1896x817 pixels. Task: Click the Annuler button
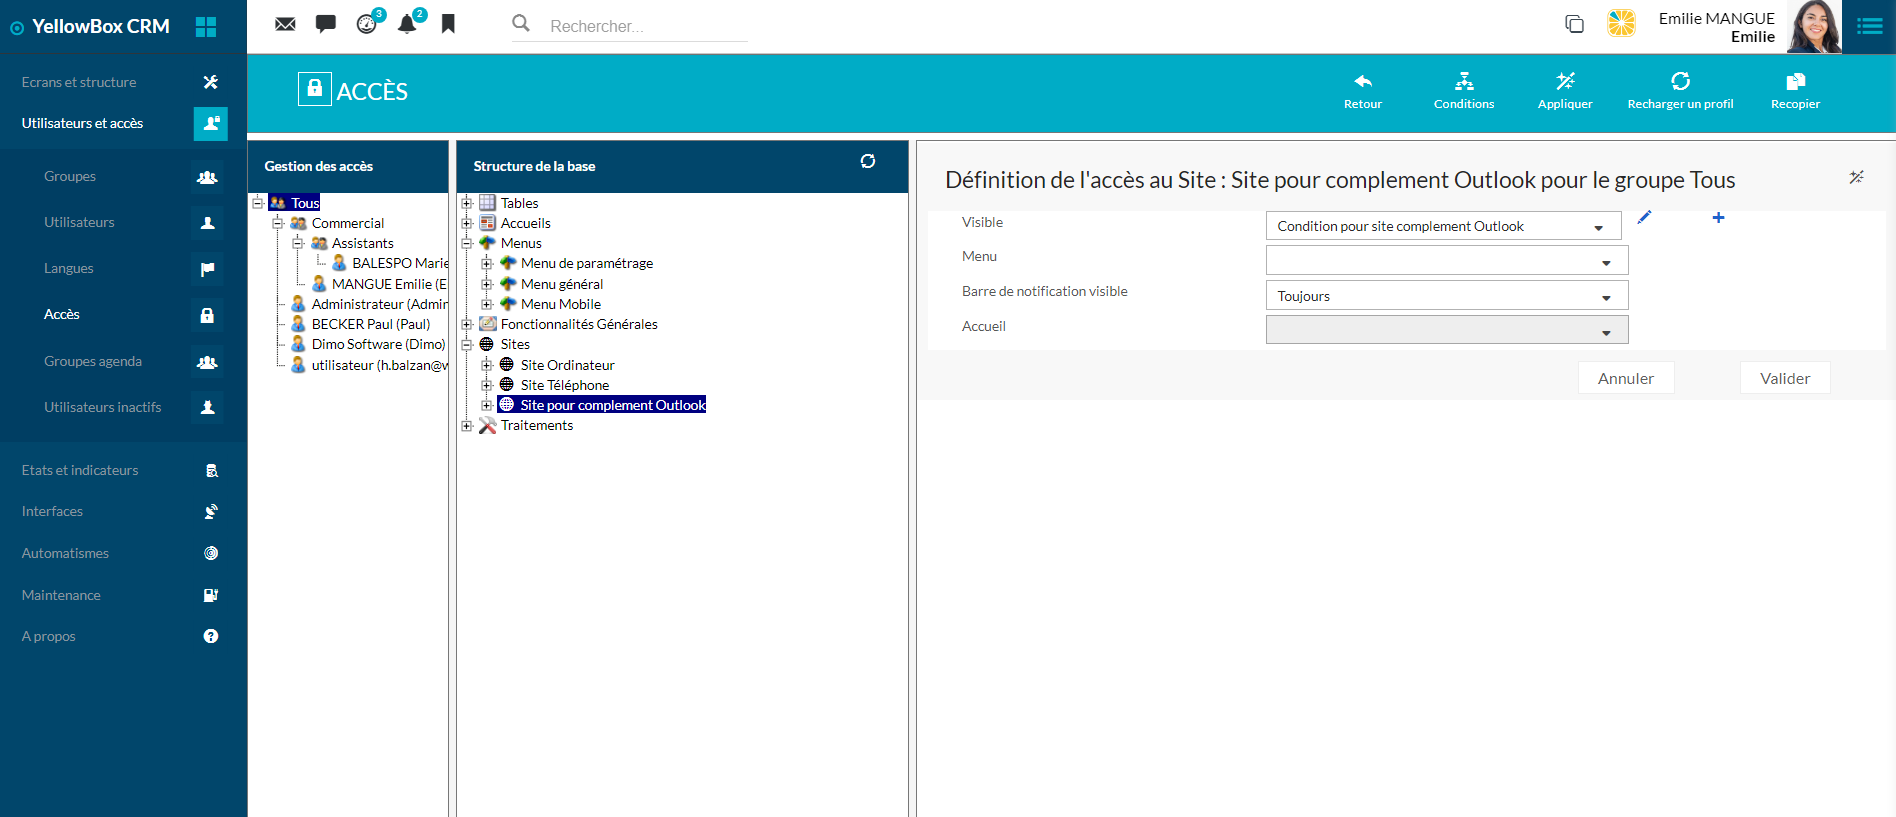click(1625, 378)
